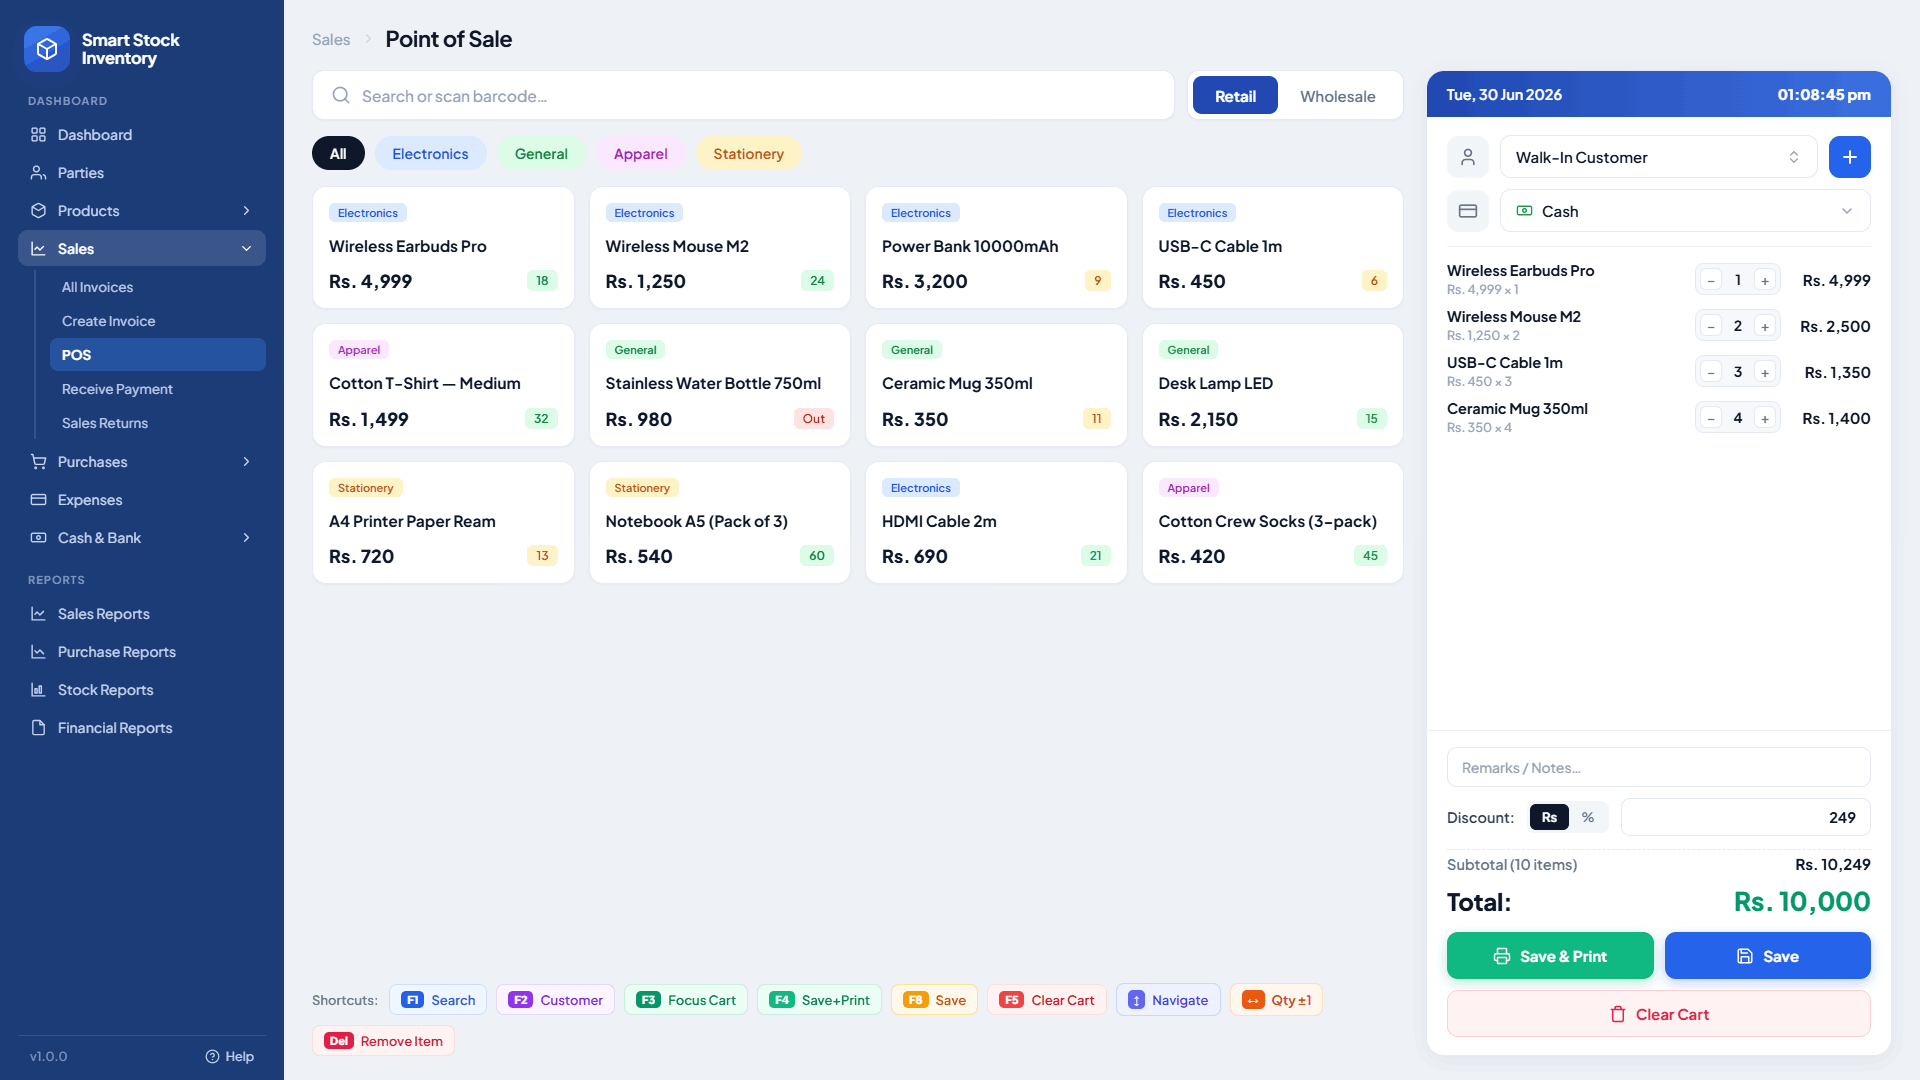
Task: Add Notebook A5 (Pack of 3) to cart
Action: point(720,523)
